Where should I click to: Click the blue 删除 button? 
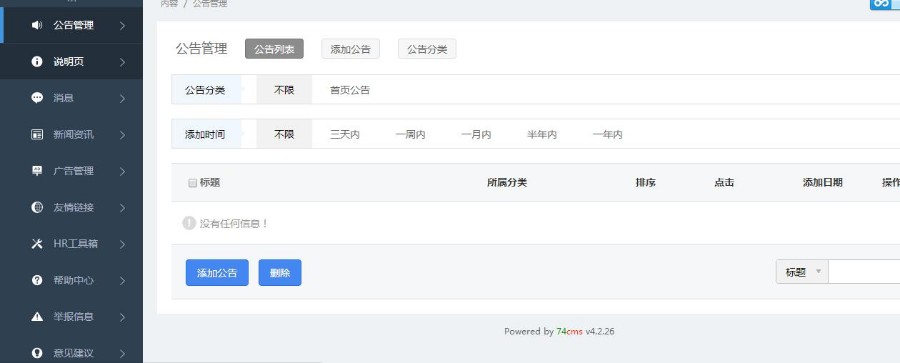tap(280, 272)
